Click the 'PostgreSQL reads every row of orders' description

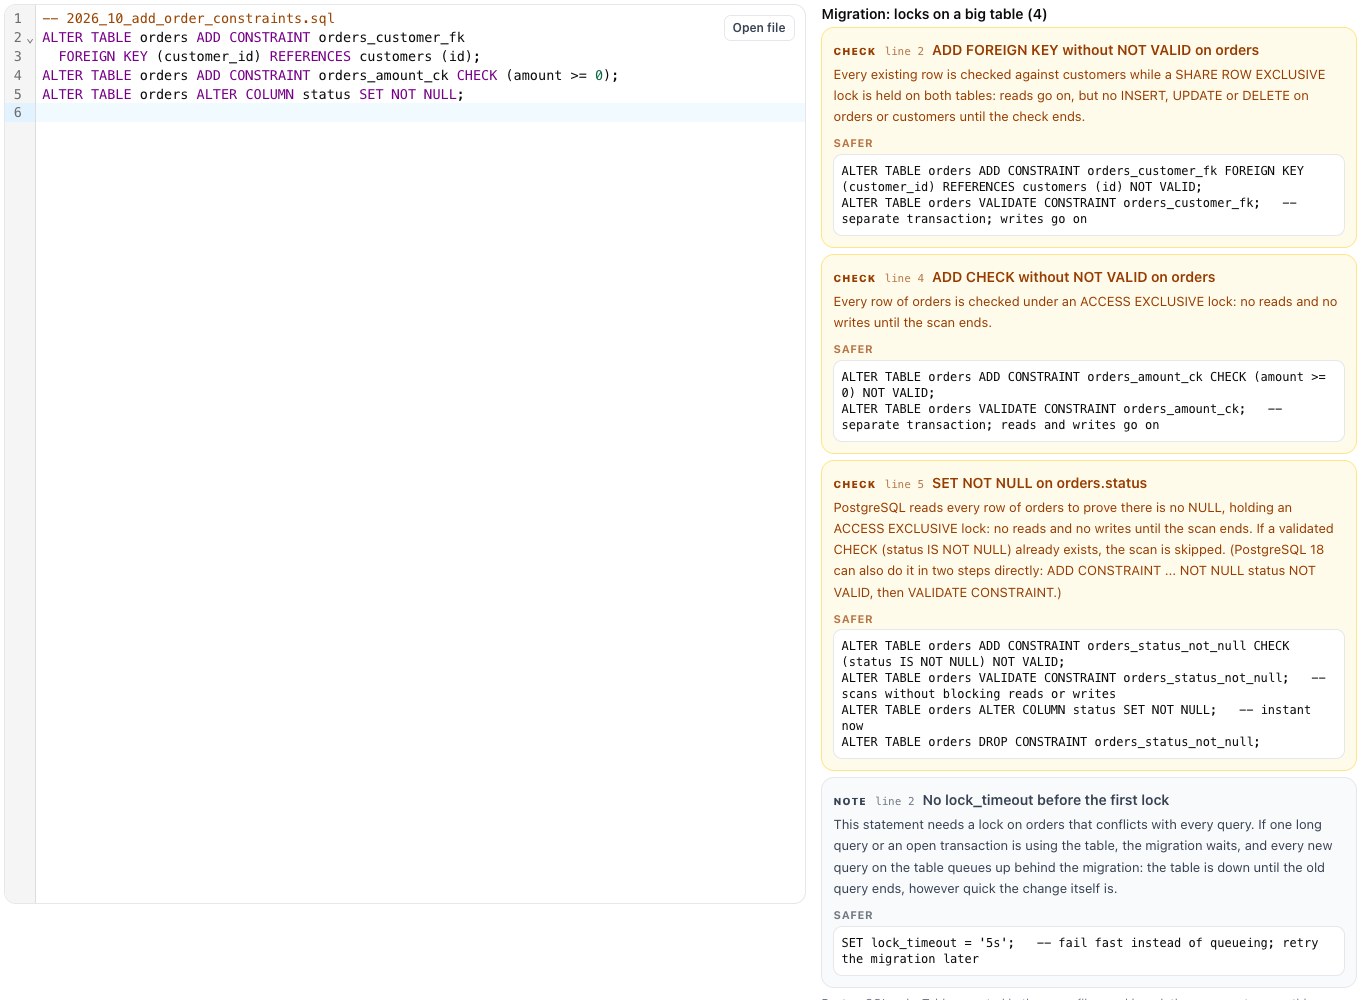pos(1083,550)
